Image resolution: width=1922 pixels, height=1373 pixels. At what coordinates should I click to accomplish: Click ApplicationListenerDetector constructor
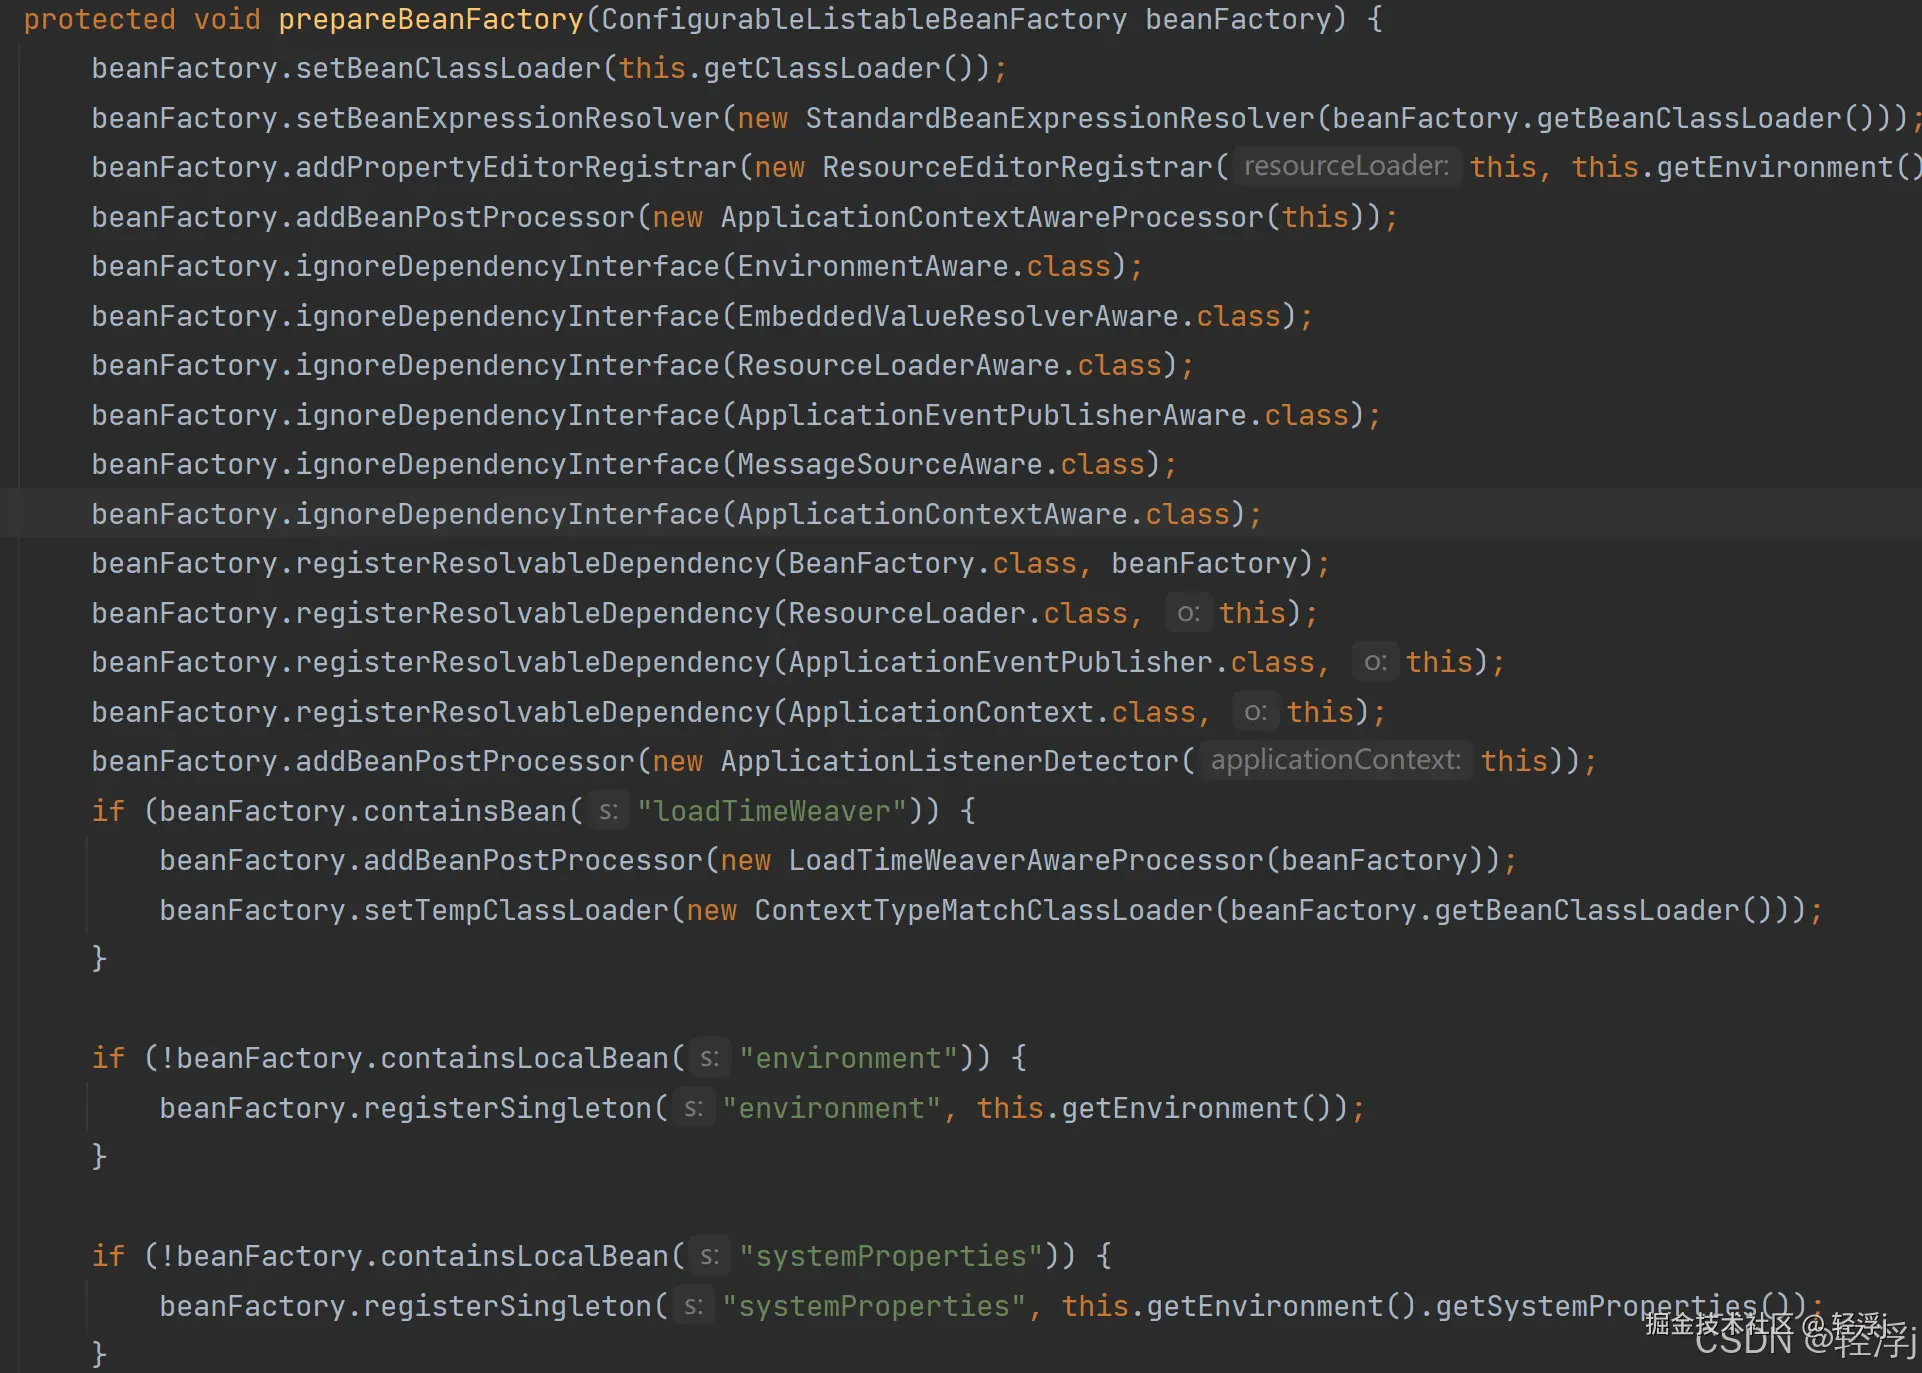[x=949, y=761]
